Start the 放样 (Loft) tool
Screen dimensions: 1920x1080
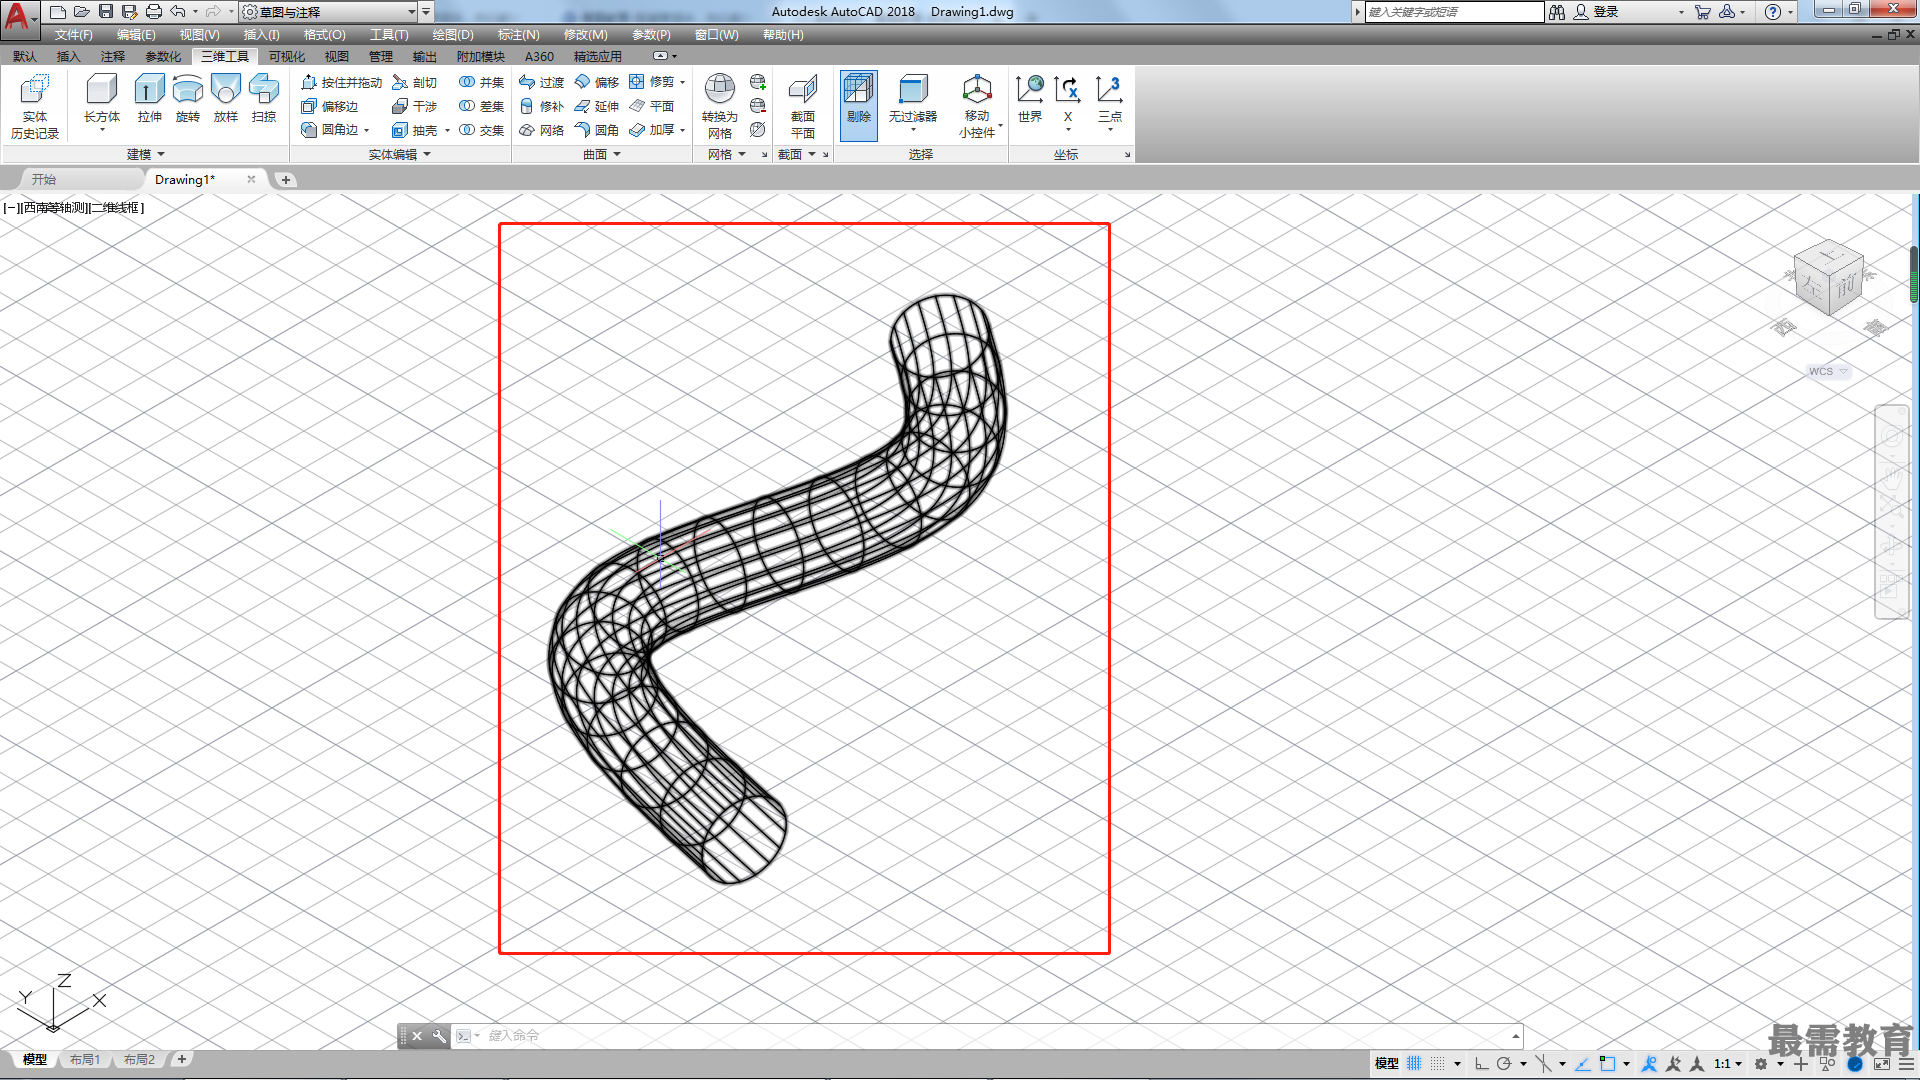[226, 100]
